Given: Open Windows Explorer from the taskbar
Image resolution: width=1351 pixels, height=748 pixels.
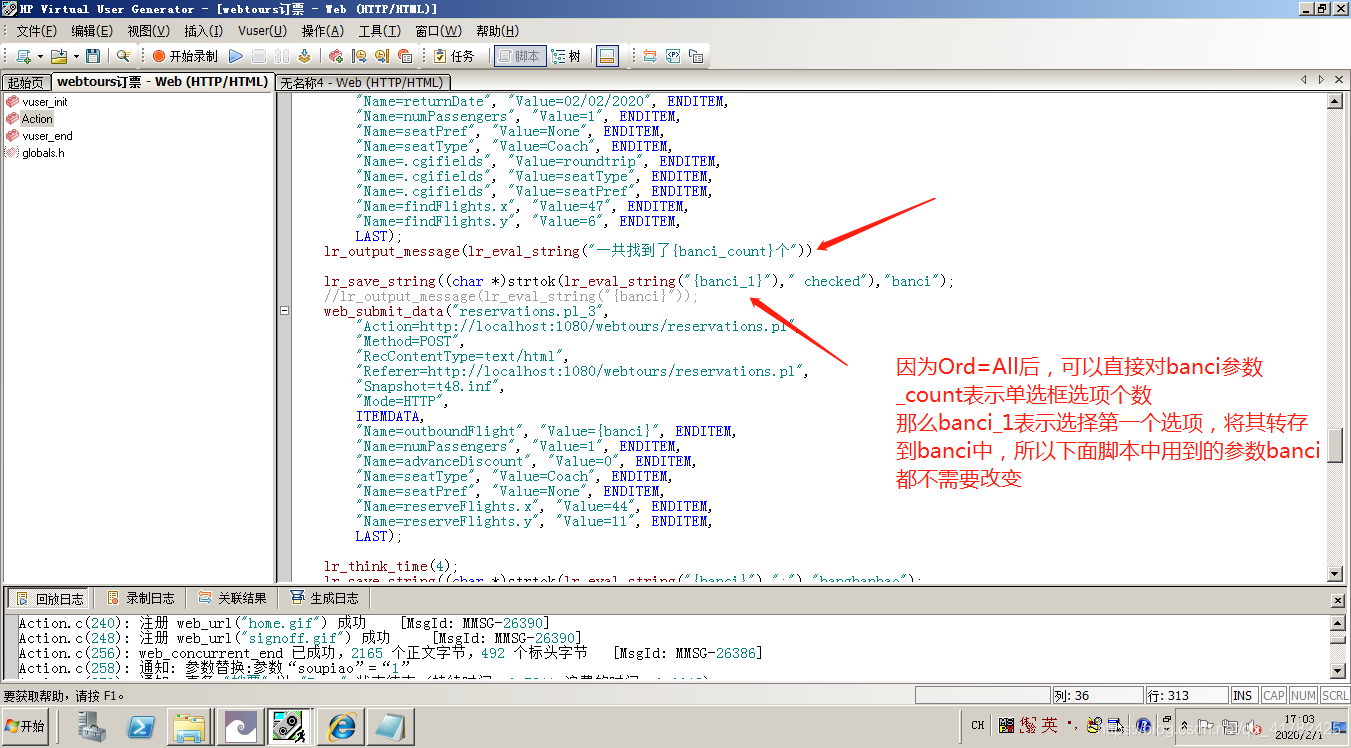Looking at the screenshot, I should (188, 727).
